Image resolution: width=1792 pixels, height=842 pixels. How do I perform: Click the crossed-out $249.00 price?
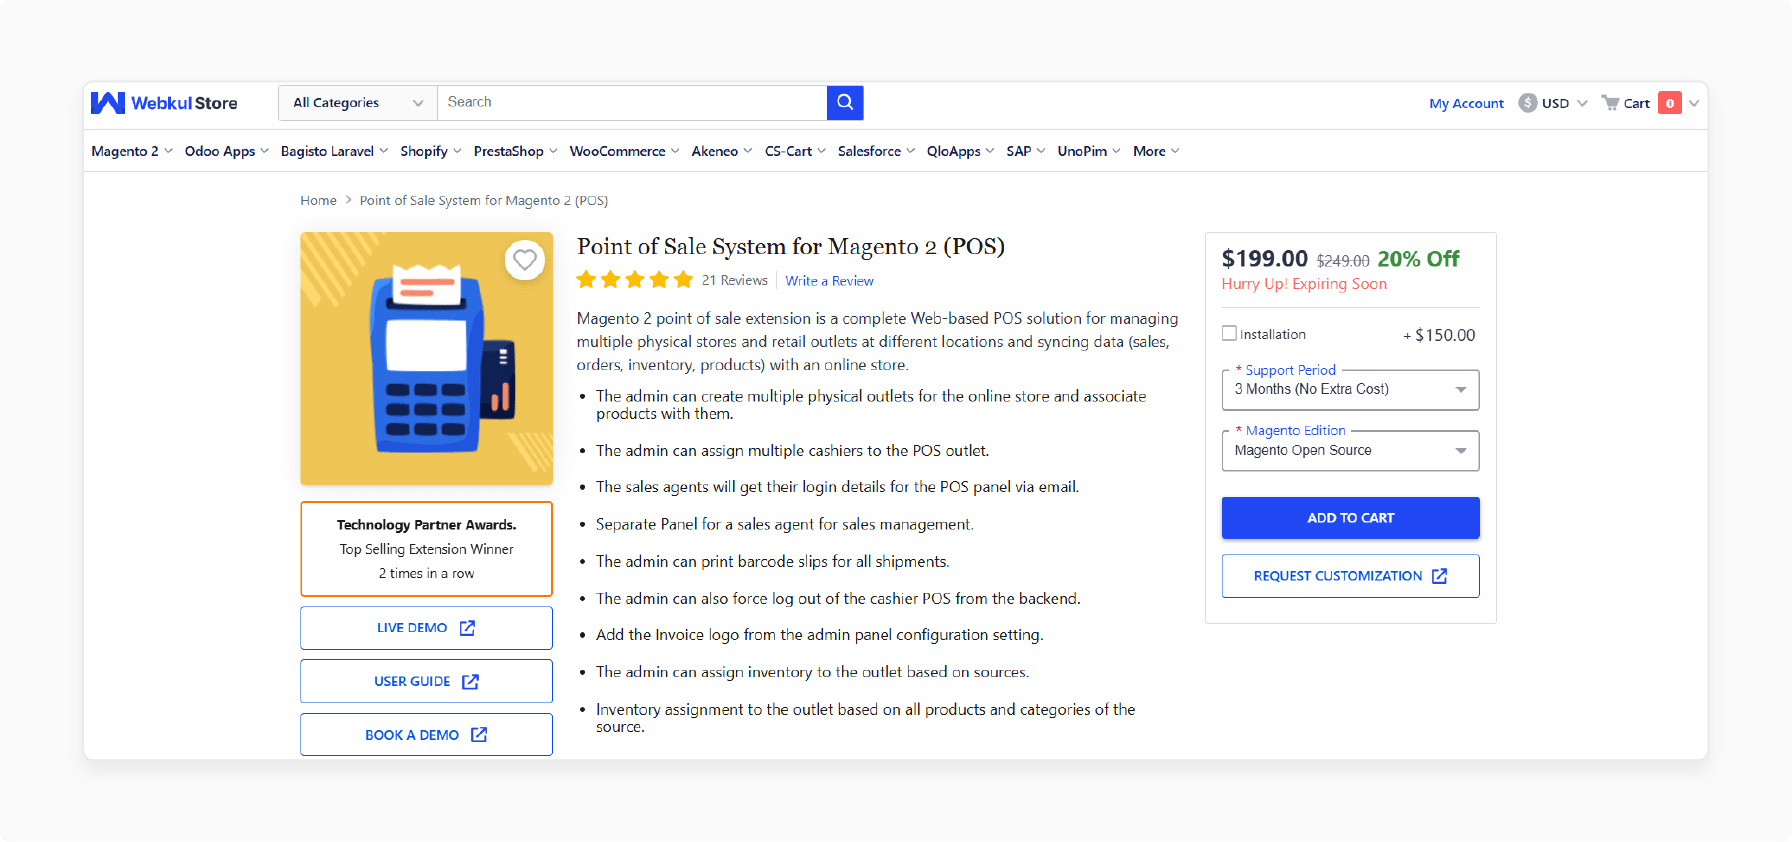click(1343, 261)
